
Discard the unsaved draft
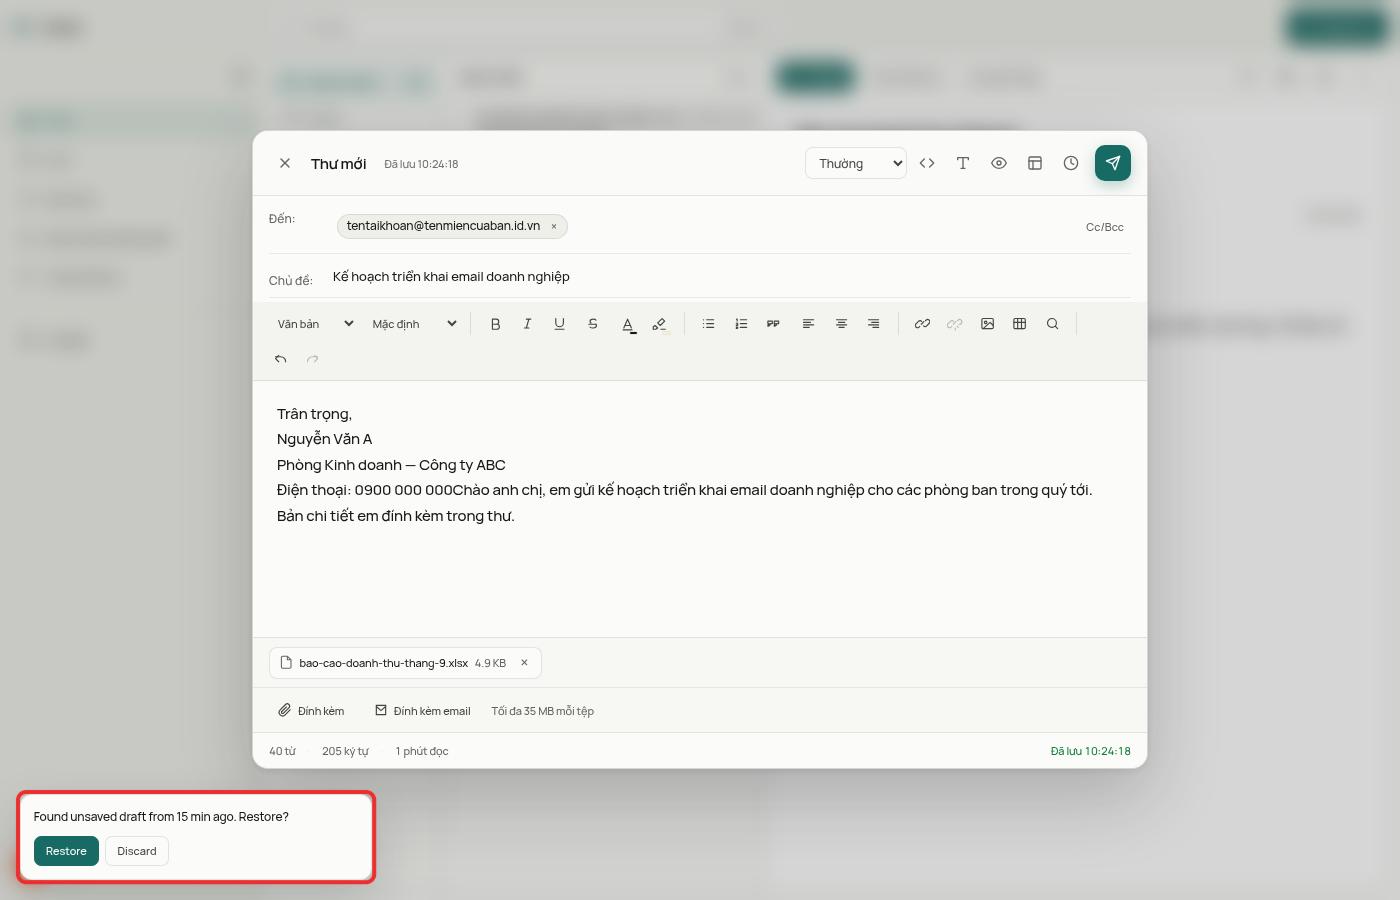point(137,851)
